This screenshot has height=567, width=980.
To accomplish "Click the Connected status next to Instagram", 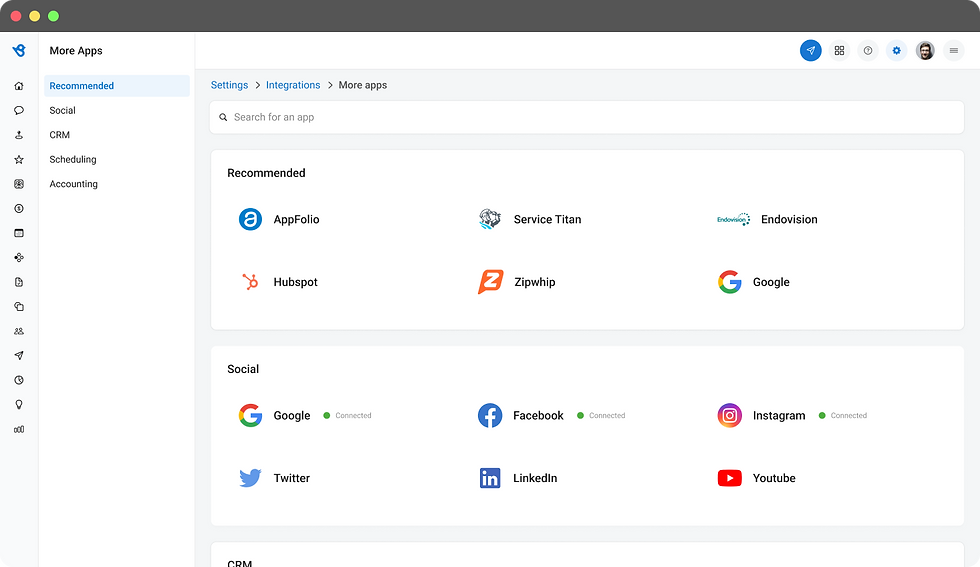I will pyautogui.click(x=843, y=416).
